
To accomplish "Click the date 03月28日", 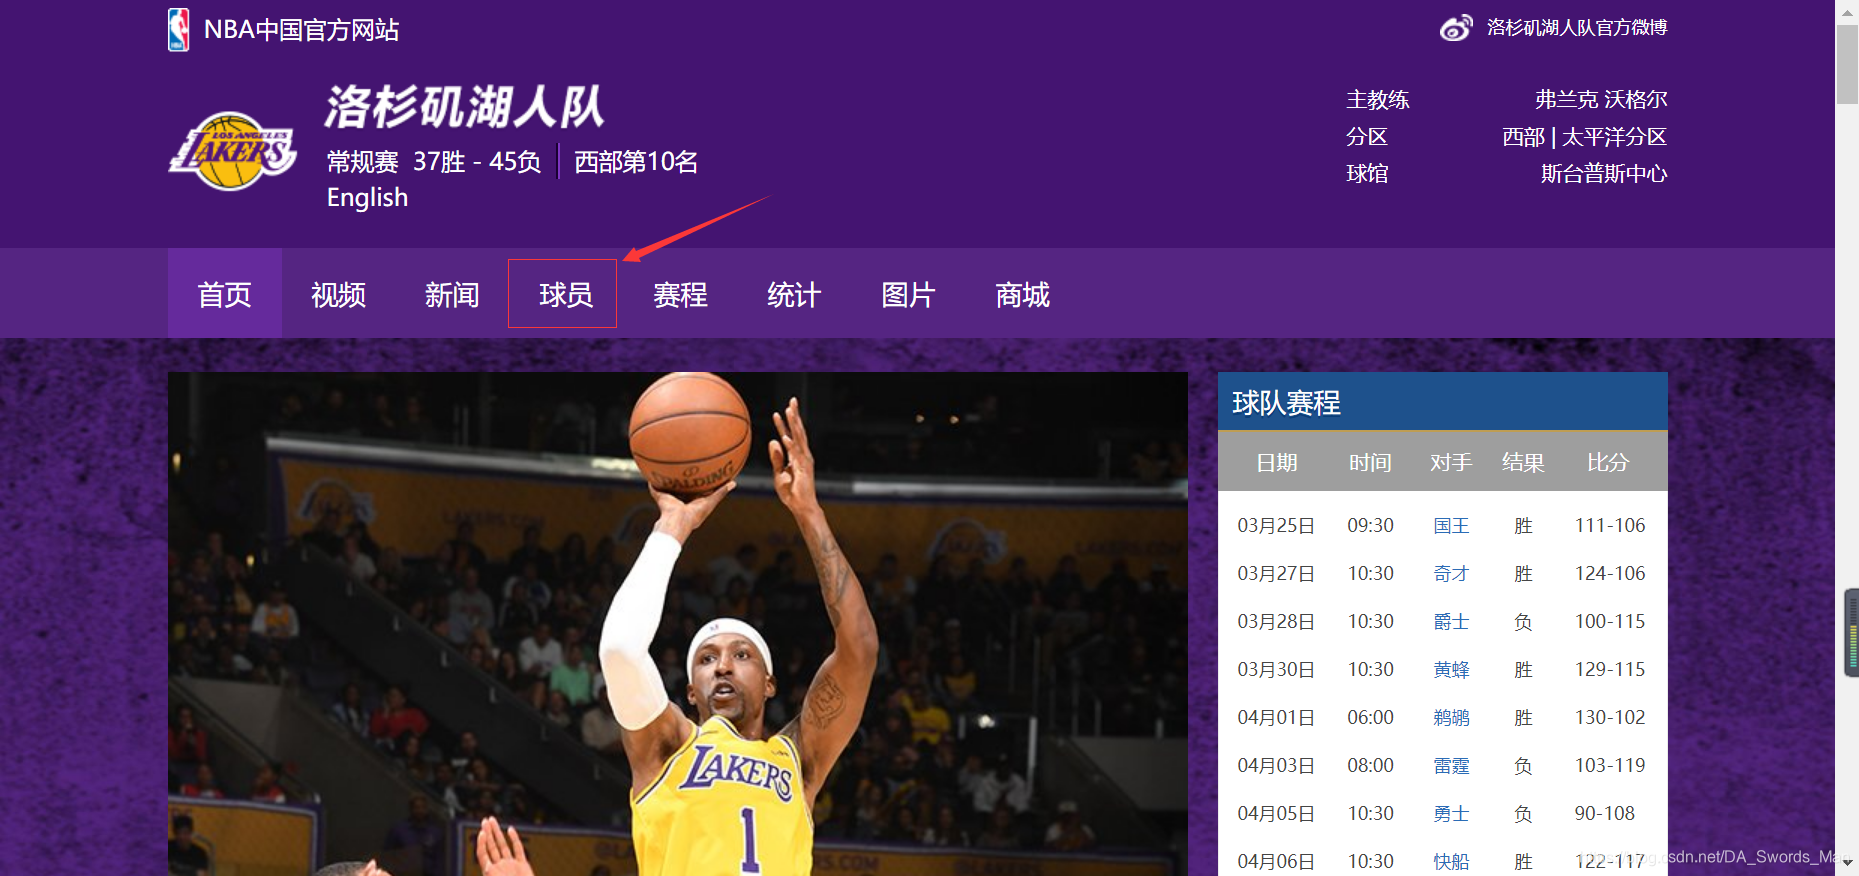I will [1276, 622].
